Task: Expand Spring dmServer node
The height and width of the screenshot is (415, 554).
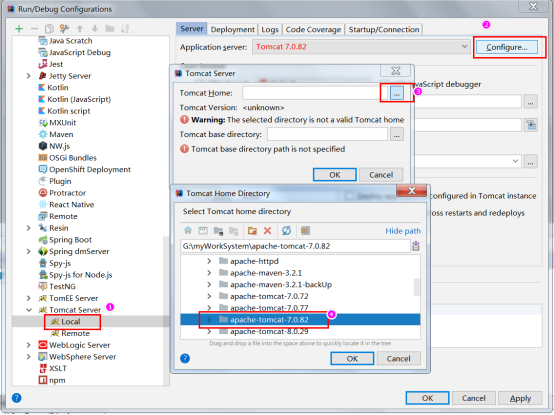Action: pyautogui.click(x=29, y=251)
